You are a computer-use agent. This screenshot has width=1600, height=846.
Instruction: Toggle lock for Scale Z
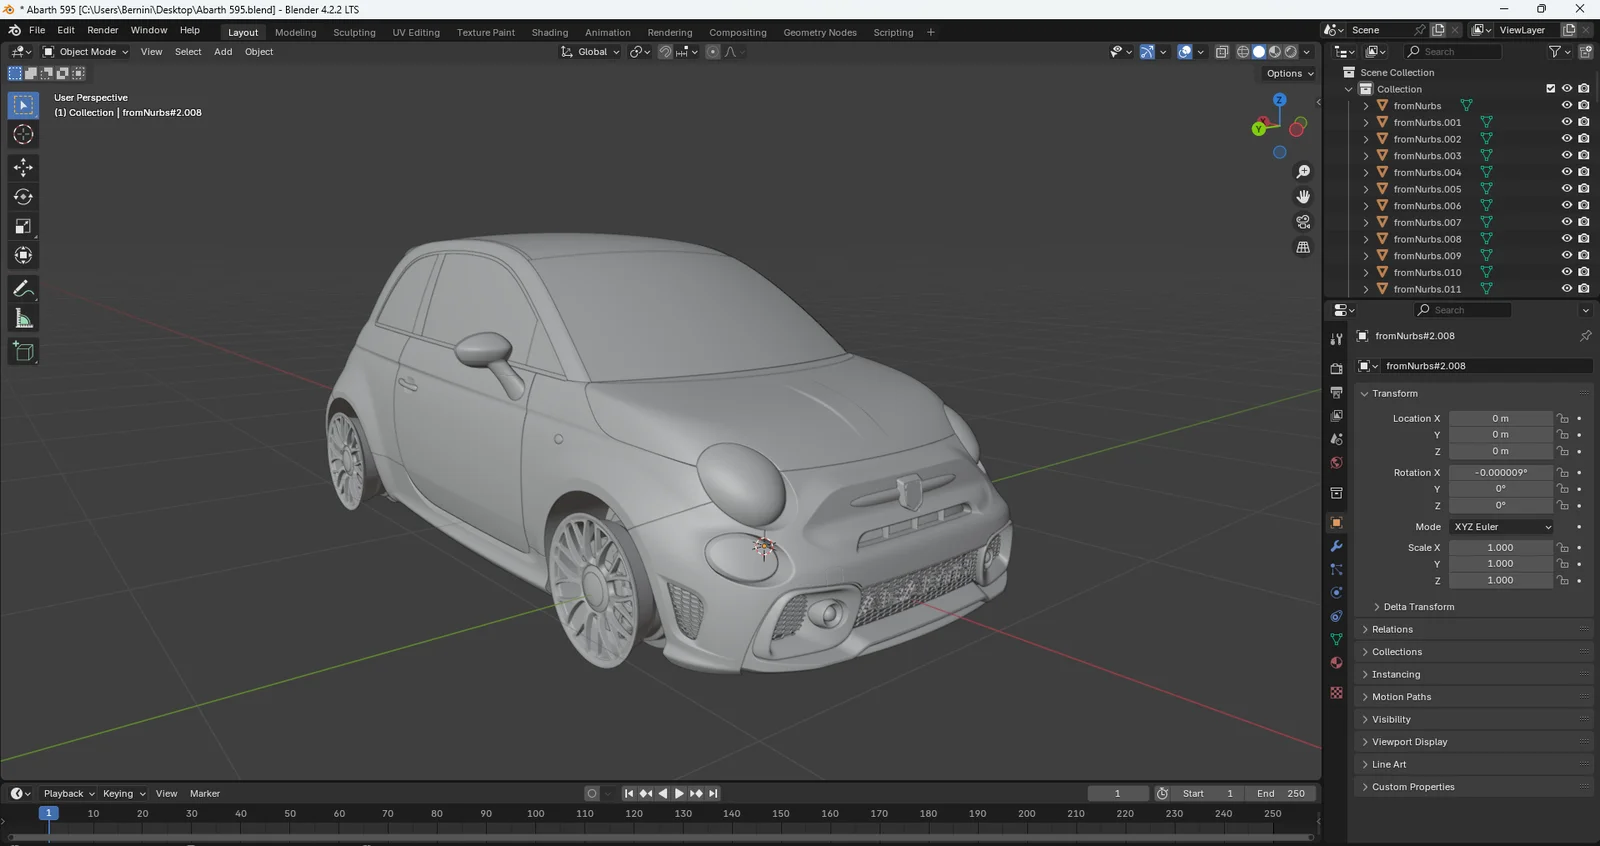point(1563,580)
